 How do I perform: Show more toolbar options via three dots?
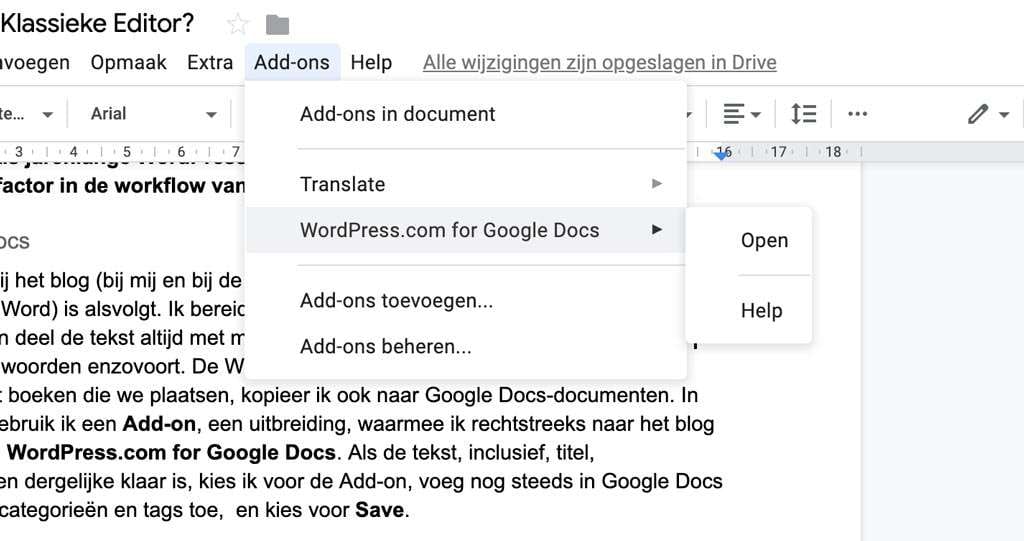tap(857, 114)
